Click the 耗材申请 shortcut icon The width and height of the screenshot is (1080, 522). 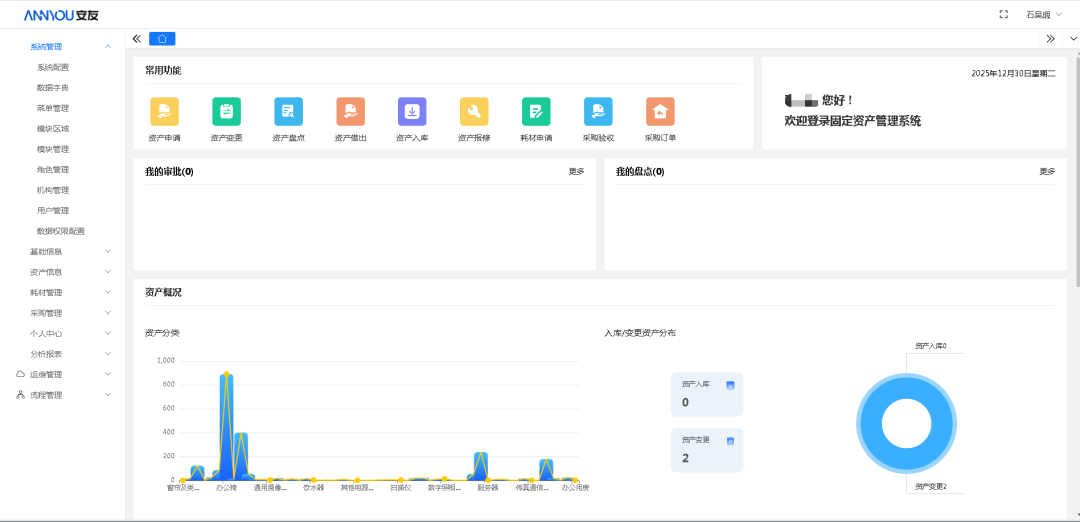click(536, 112)
